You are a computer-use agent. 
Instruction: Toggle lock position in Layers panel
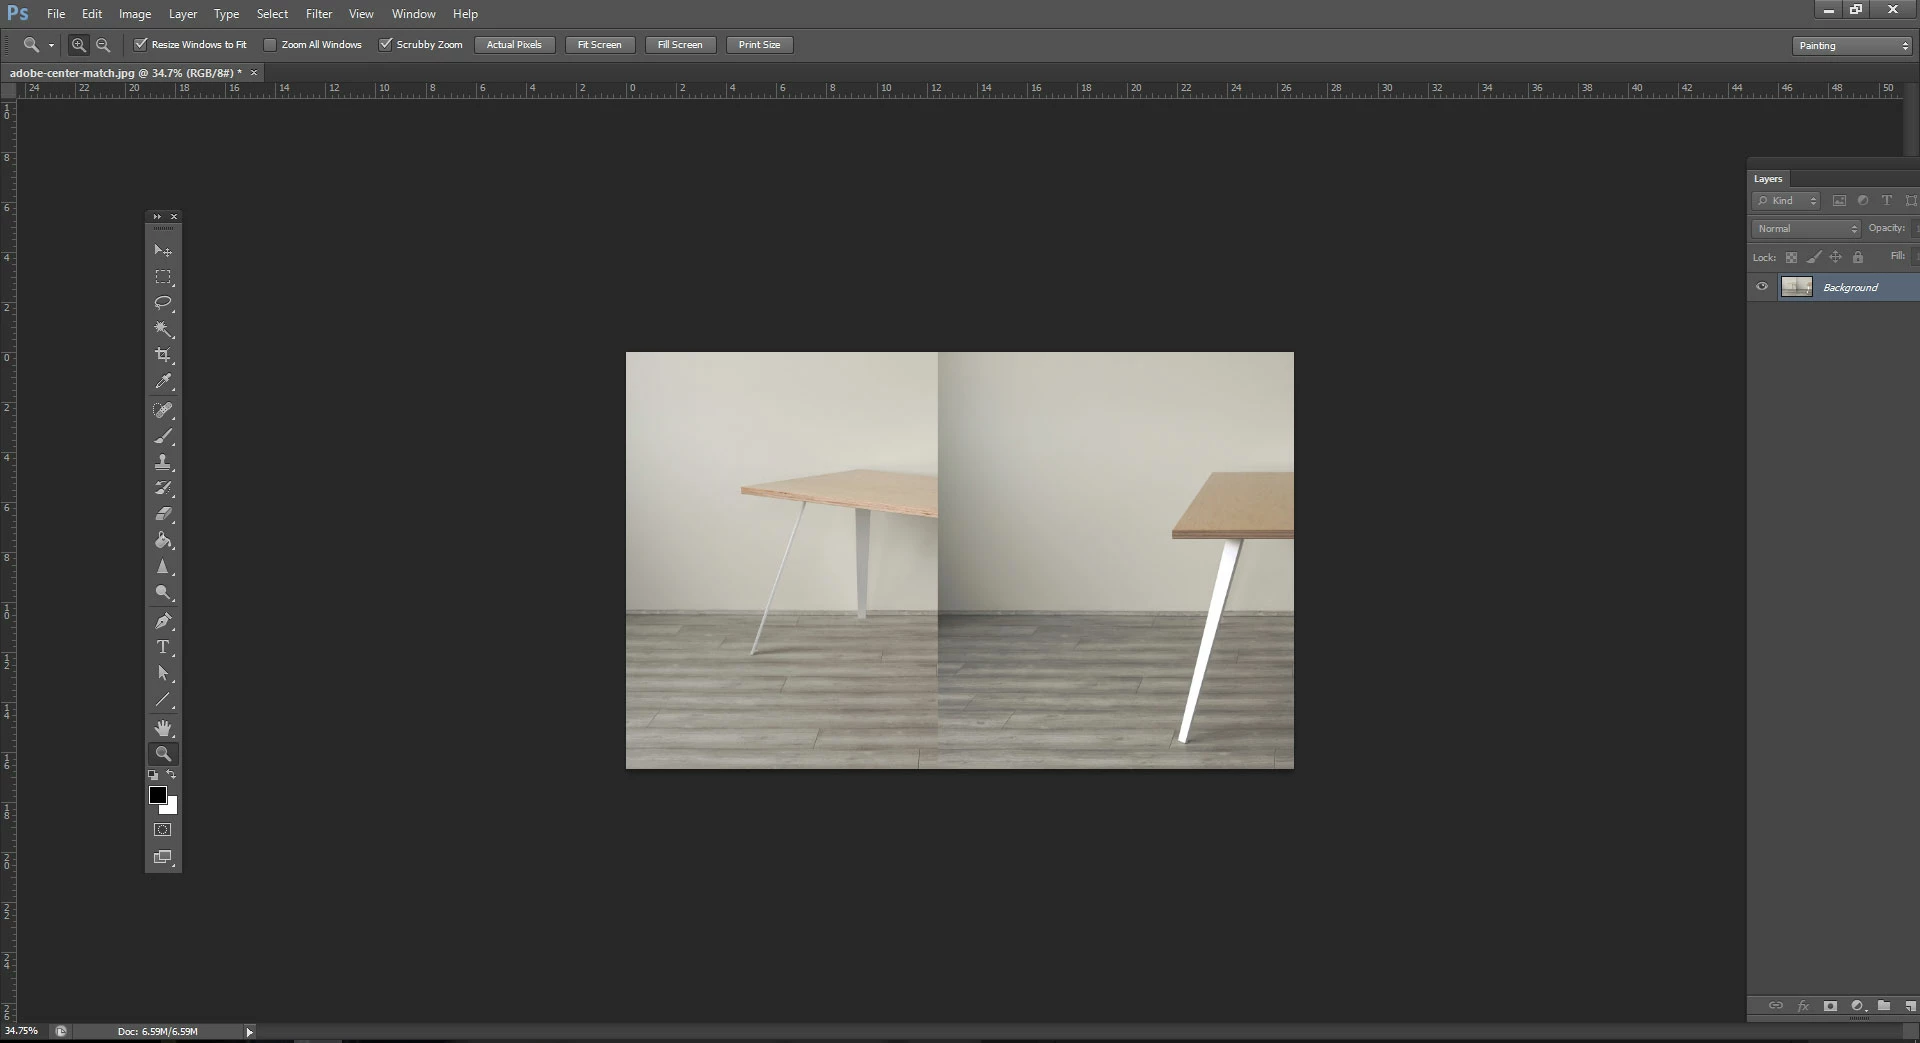1835,257
